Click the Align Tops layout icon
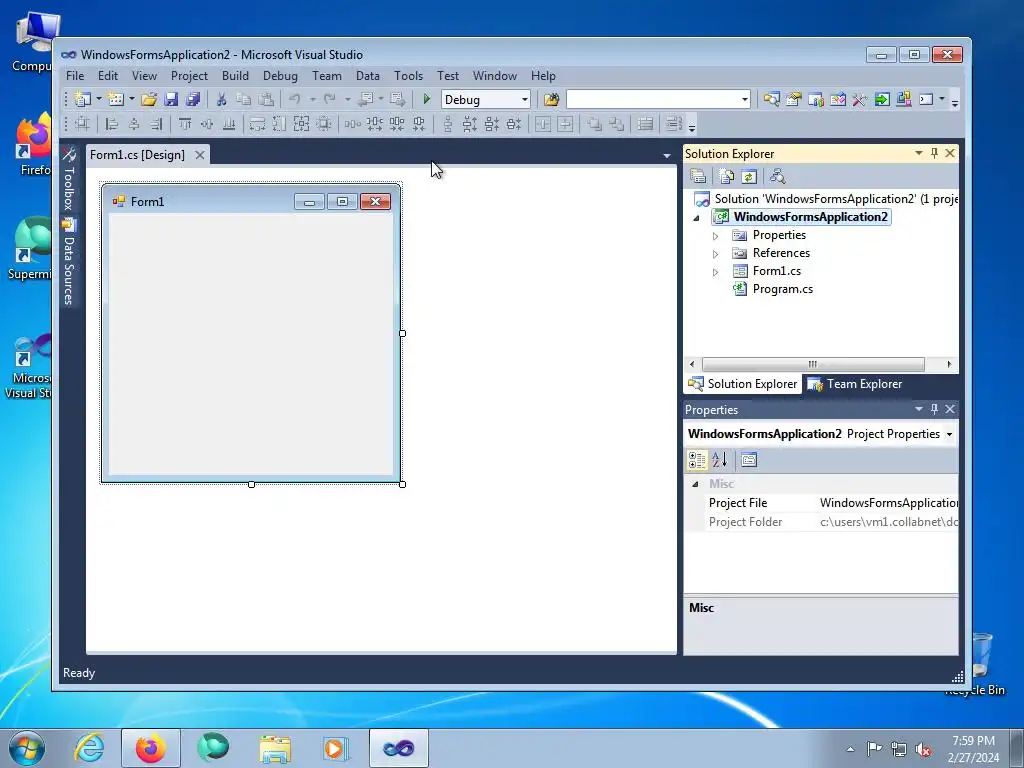Screen dimensions: 1024x768 pyautogui.click(x=185, y=123)
